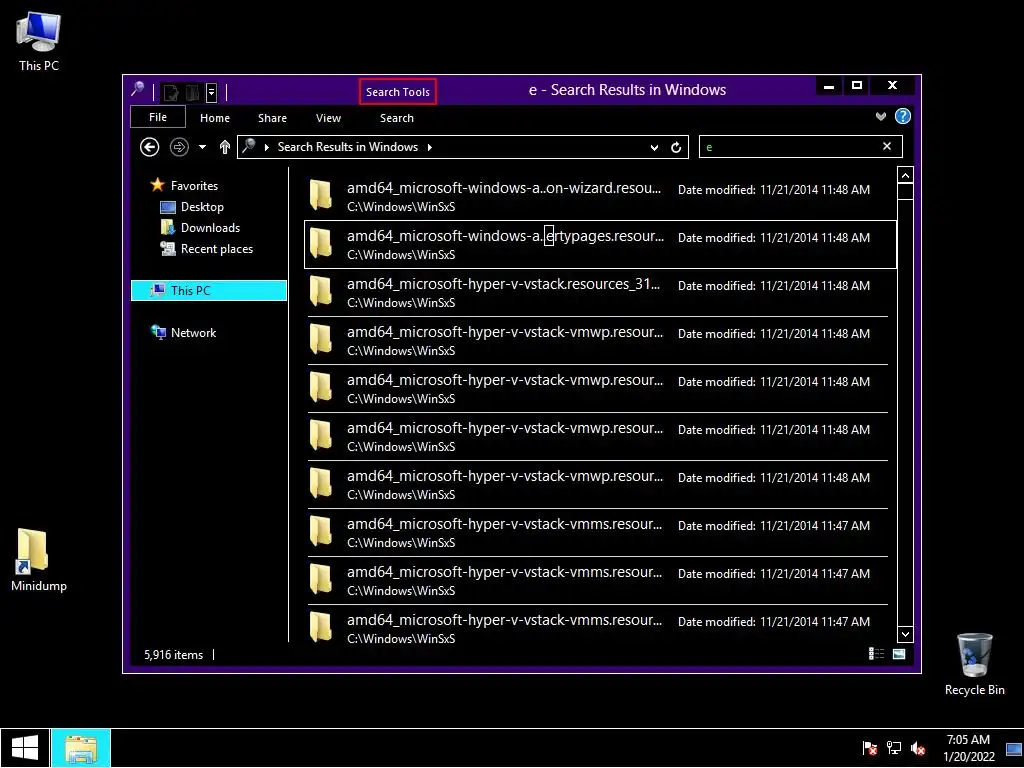Clear the search box with the X
Image resolution: width=1024 pixels, height=768 pixels.
point(887,146)
